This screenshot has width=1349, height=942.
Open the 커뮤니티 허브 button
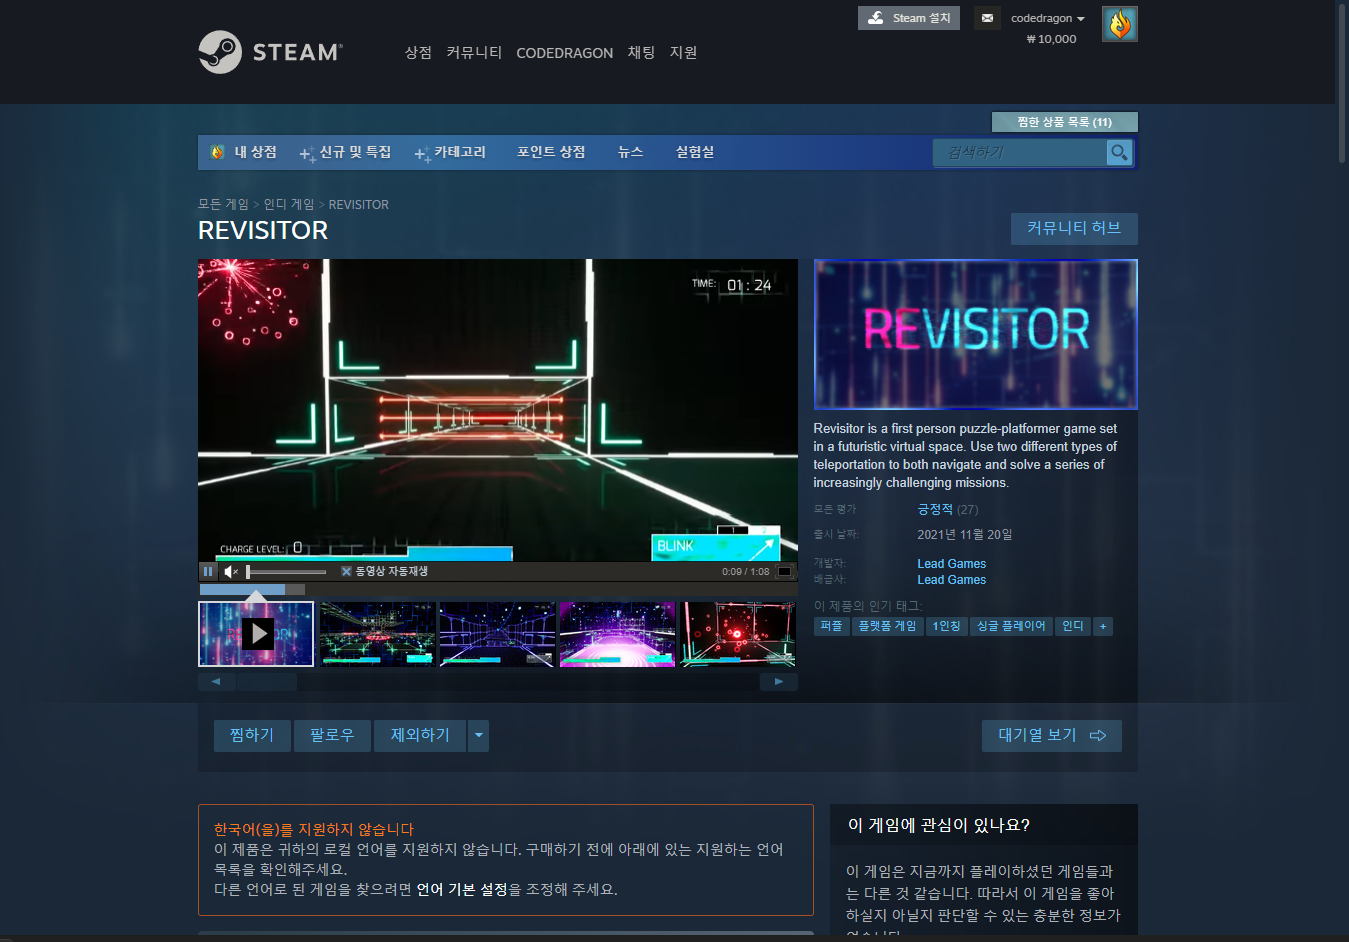[x=1074, y=228]
